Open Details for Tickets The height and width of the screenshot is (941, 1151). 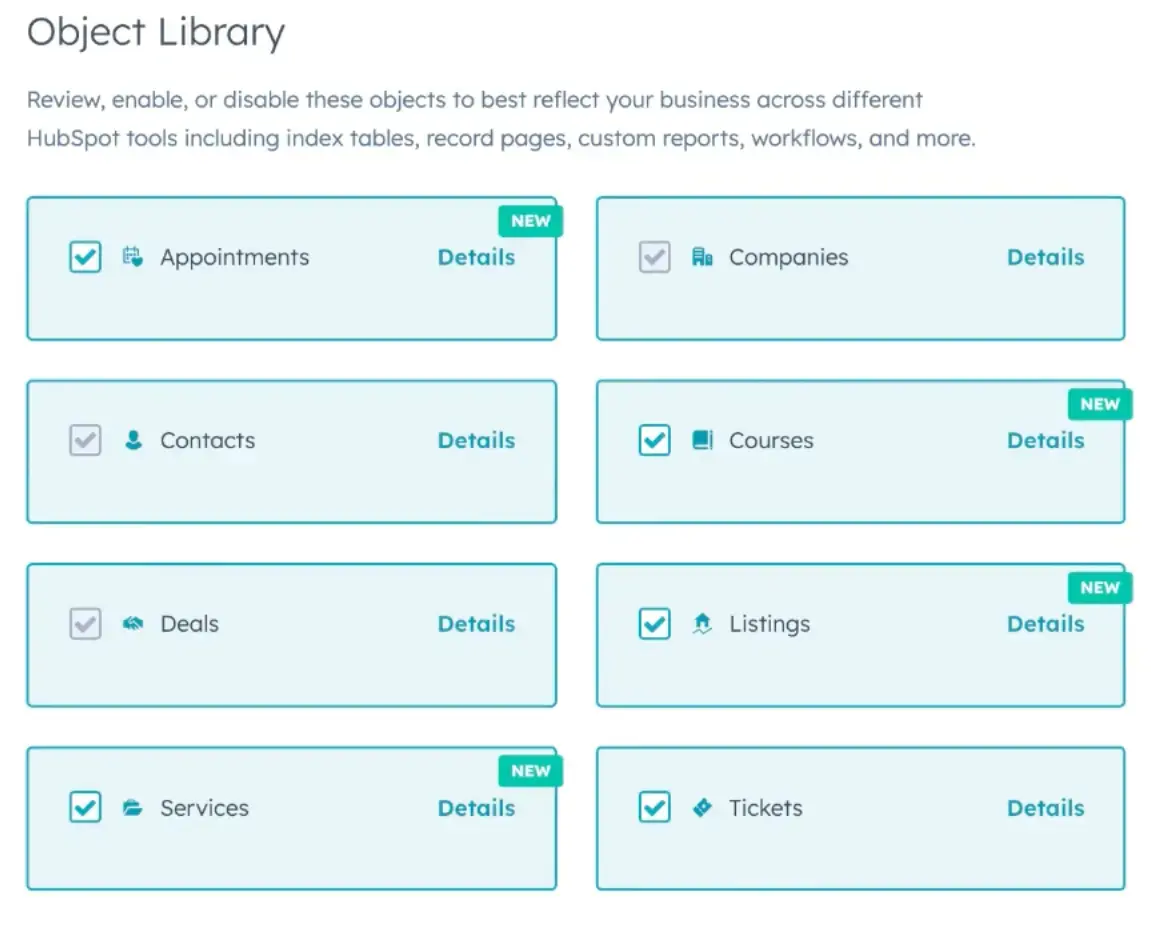tap(1045, 808)
